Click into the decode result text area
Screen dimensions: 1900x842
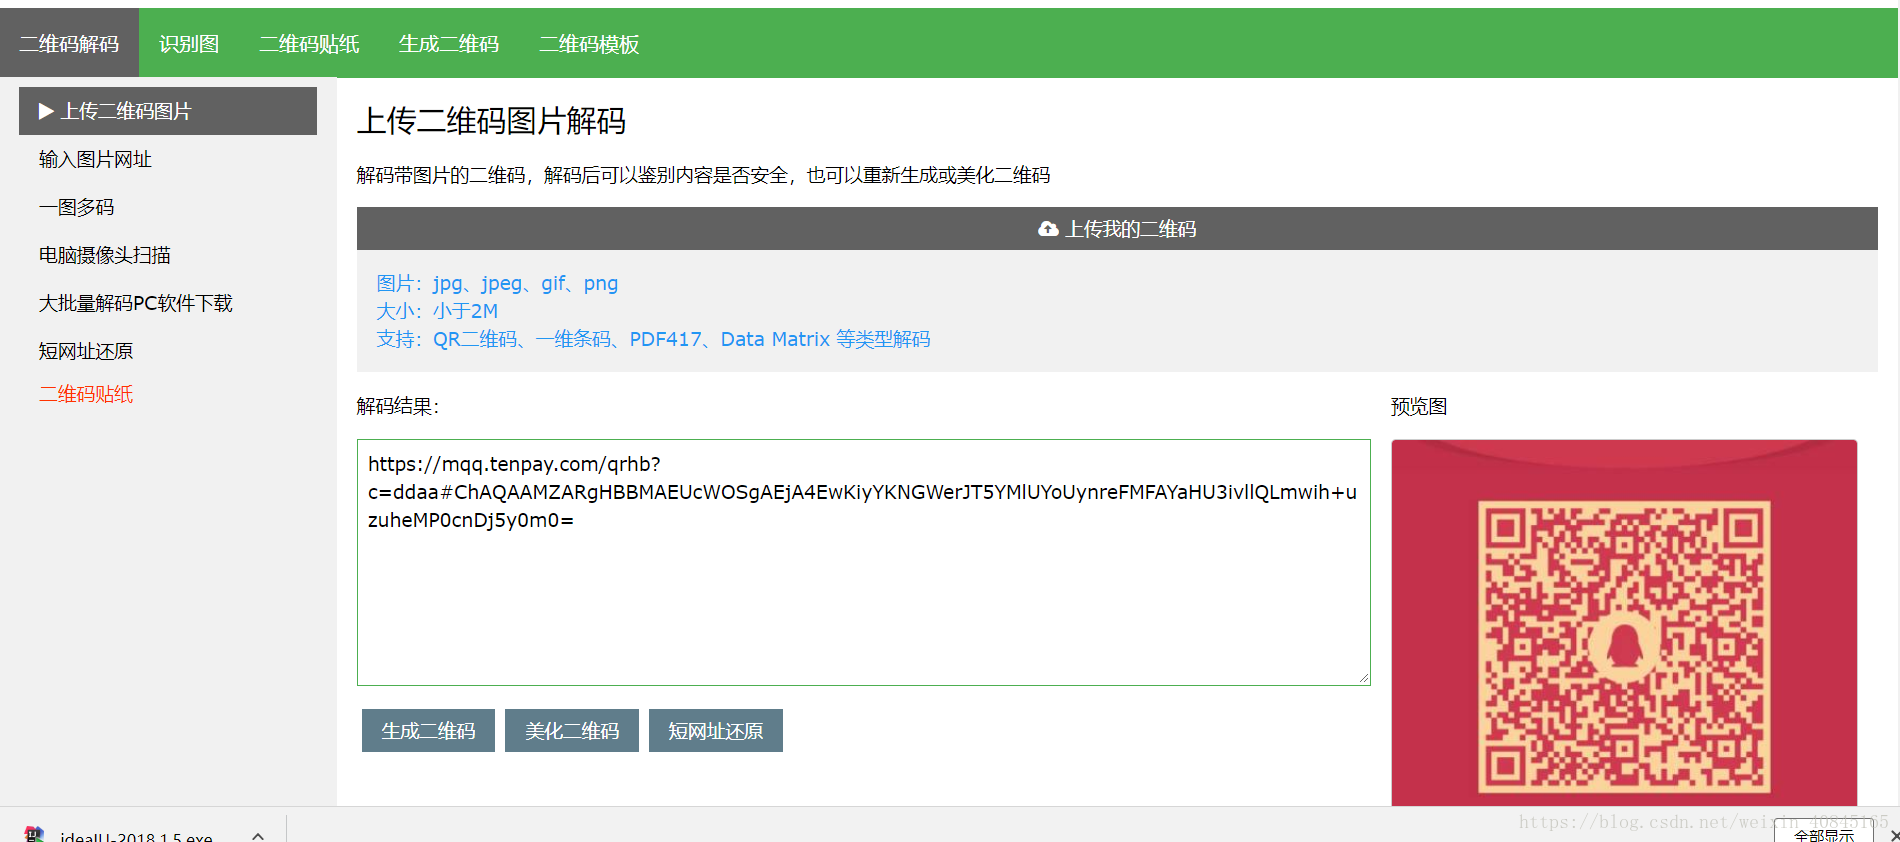pos(863,562)
